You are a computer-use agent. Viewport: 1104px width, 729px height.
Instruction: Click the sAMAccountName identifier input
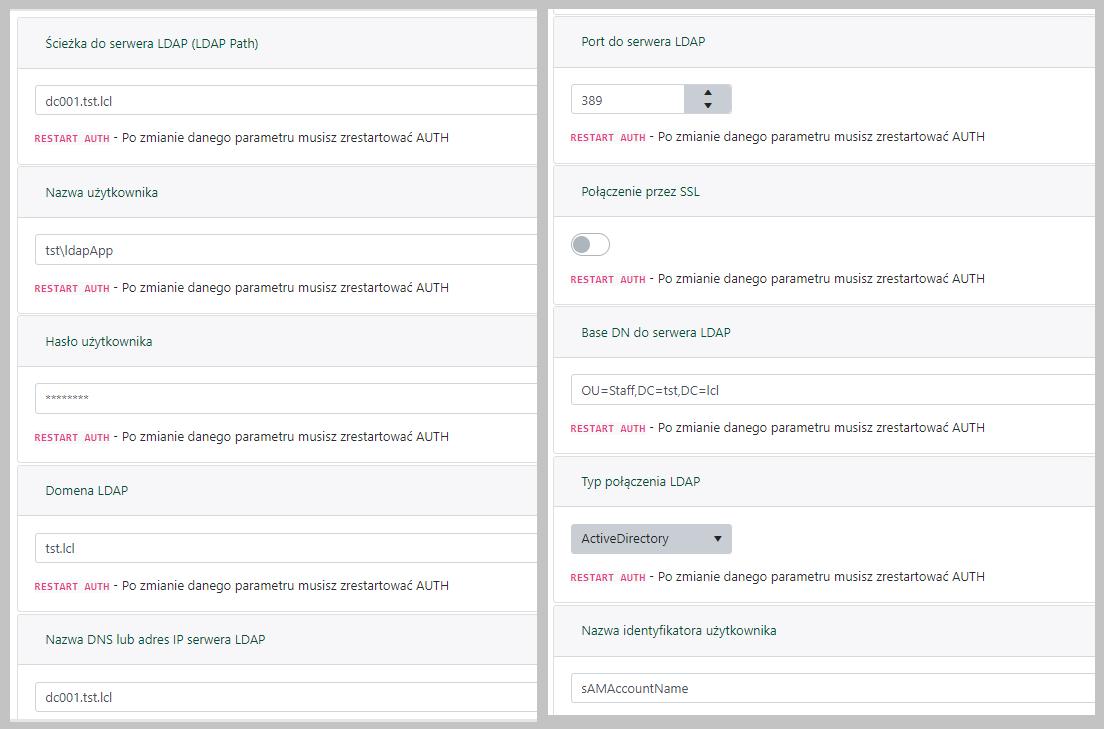click(830, 688)
